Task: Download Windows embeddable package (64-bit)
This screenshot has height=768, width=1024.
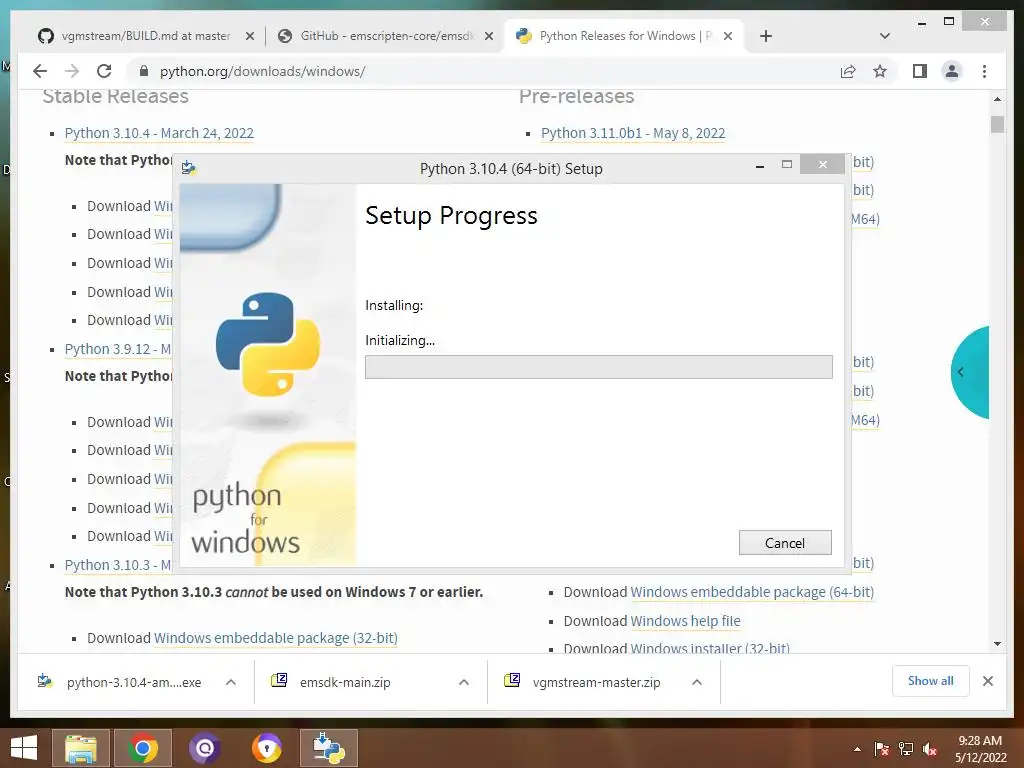Action: point(752,592)
